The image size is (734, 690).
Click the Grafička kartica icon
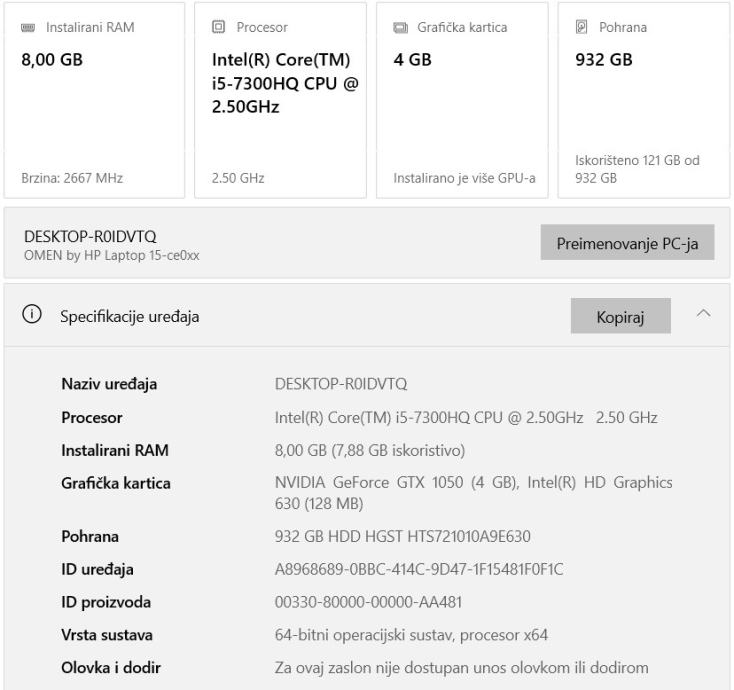(x=400, y=27)
